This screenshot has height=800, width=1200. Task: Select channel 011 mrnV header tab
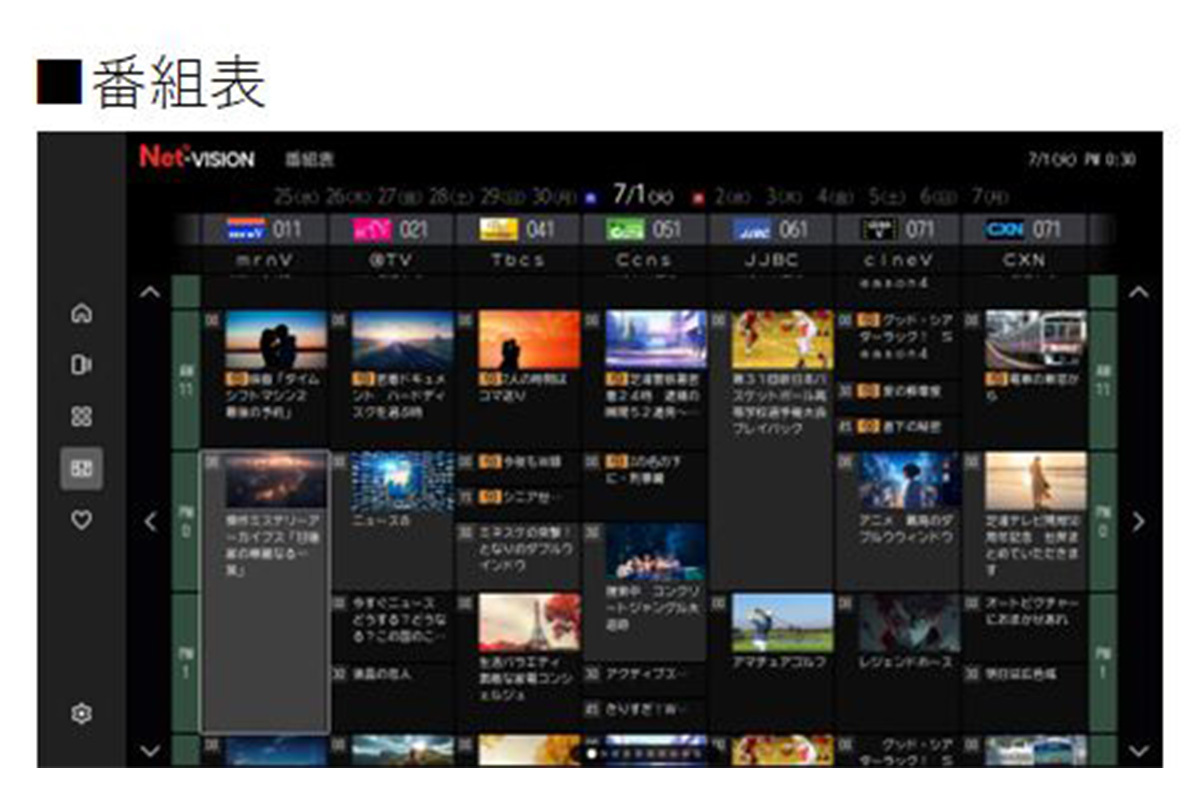265,230
